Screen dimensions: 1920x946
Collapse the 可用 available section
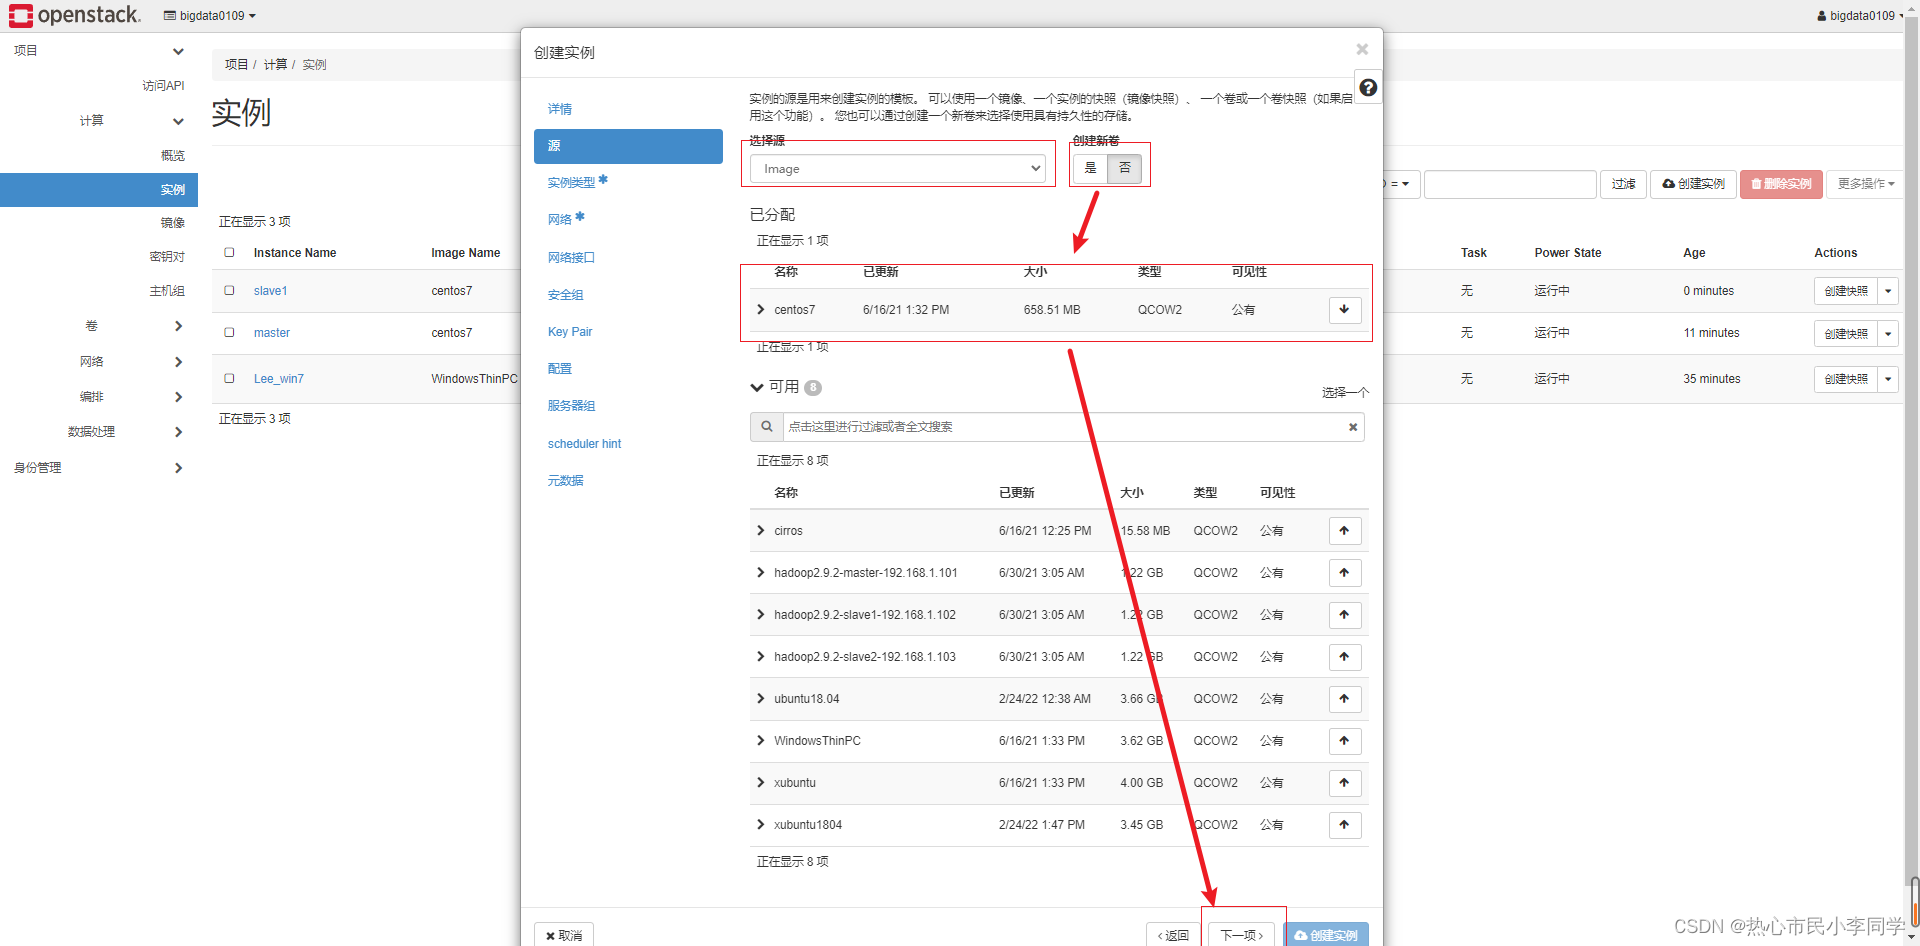tap(757, 387)
